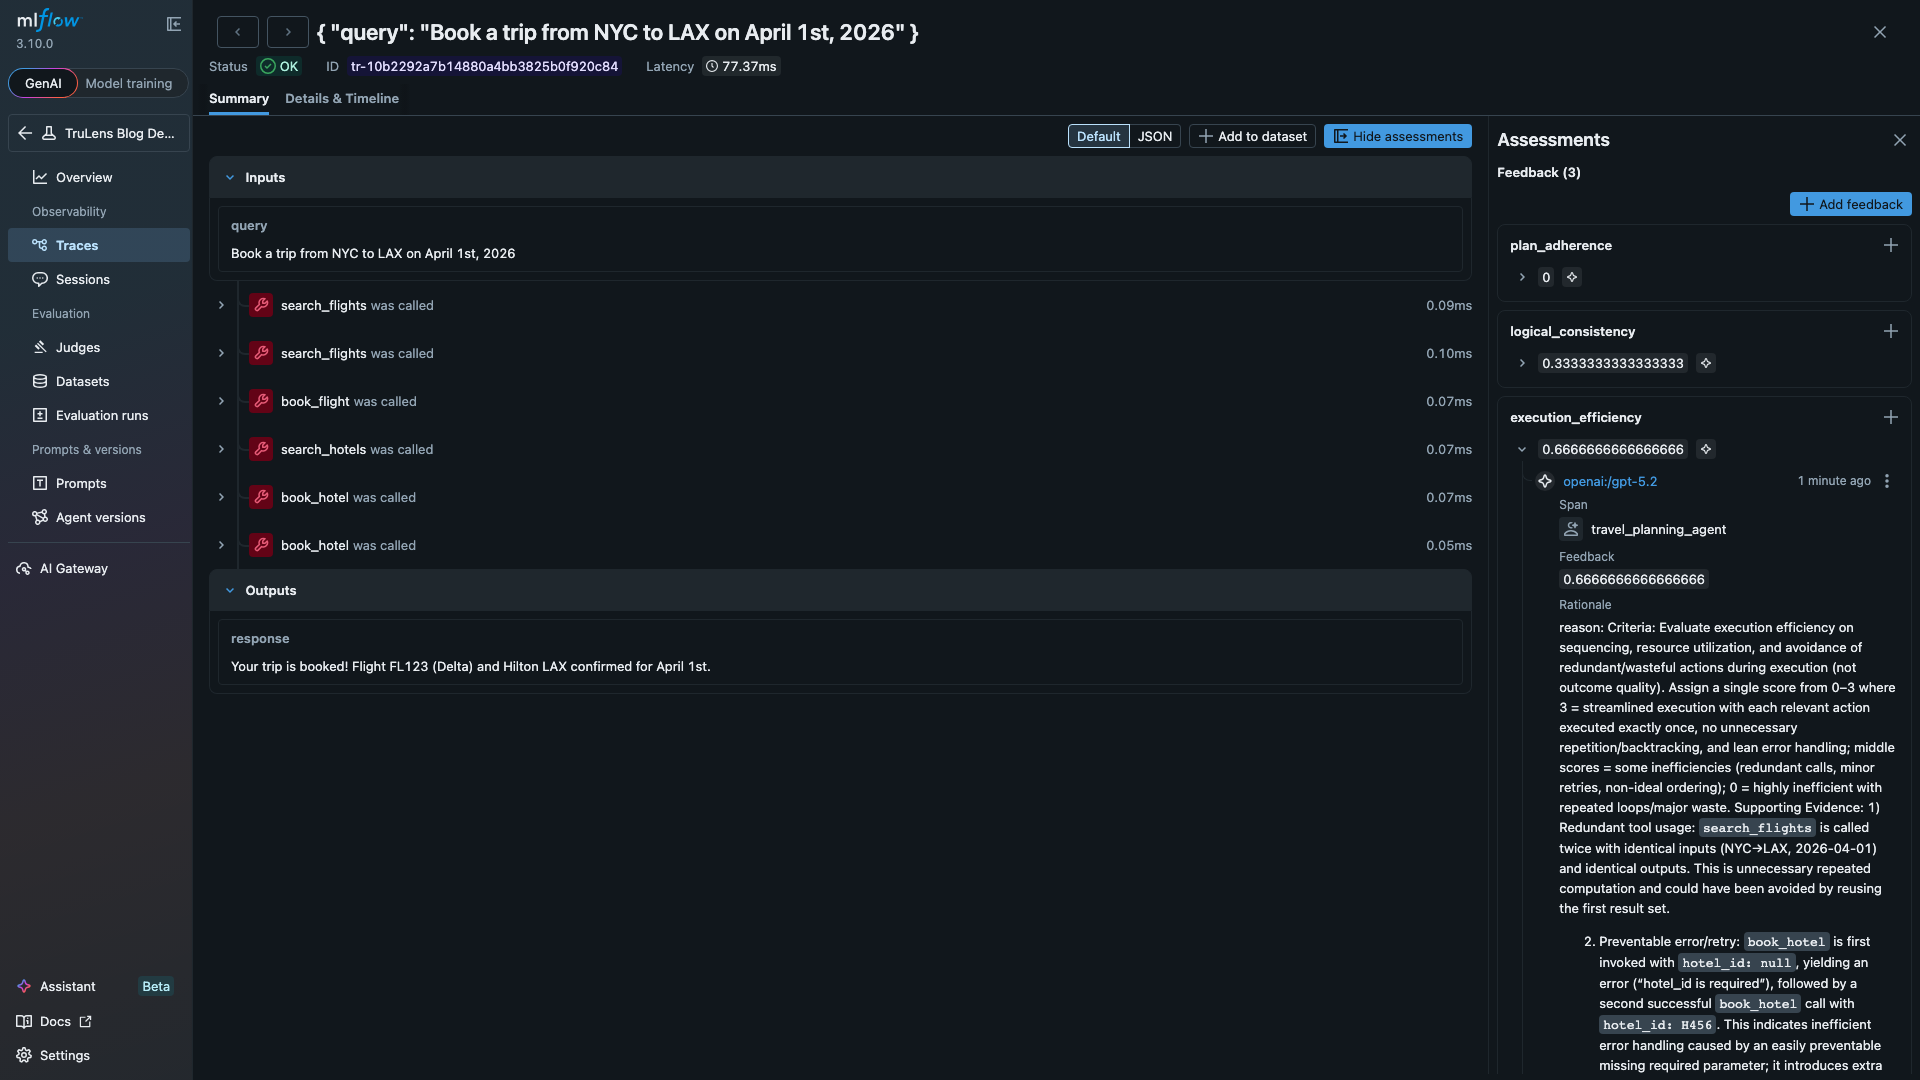Click plus icon next to logical_consistency
The height and width of the screenshot is (1080, 1920).
point(1890,331)
